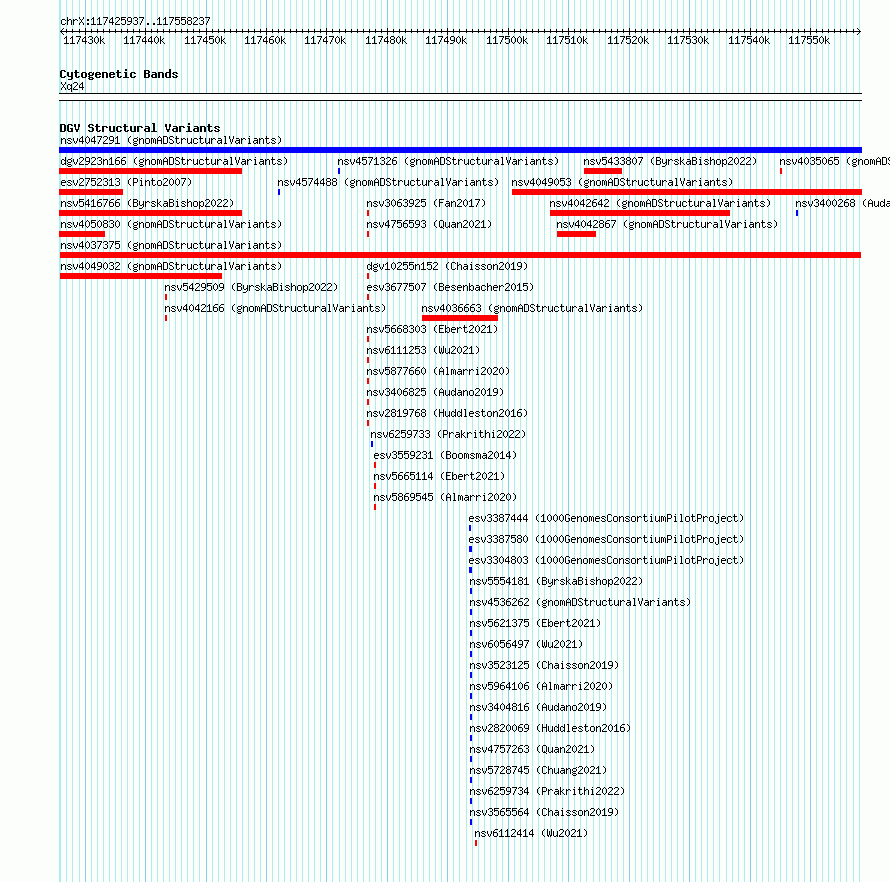Open the dgv2923n166 gnomAD variant

coord(174,161)
